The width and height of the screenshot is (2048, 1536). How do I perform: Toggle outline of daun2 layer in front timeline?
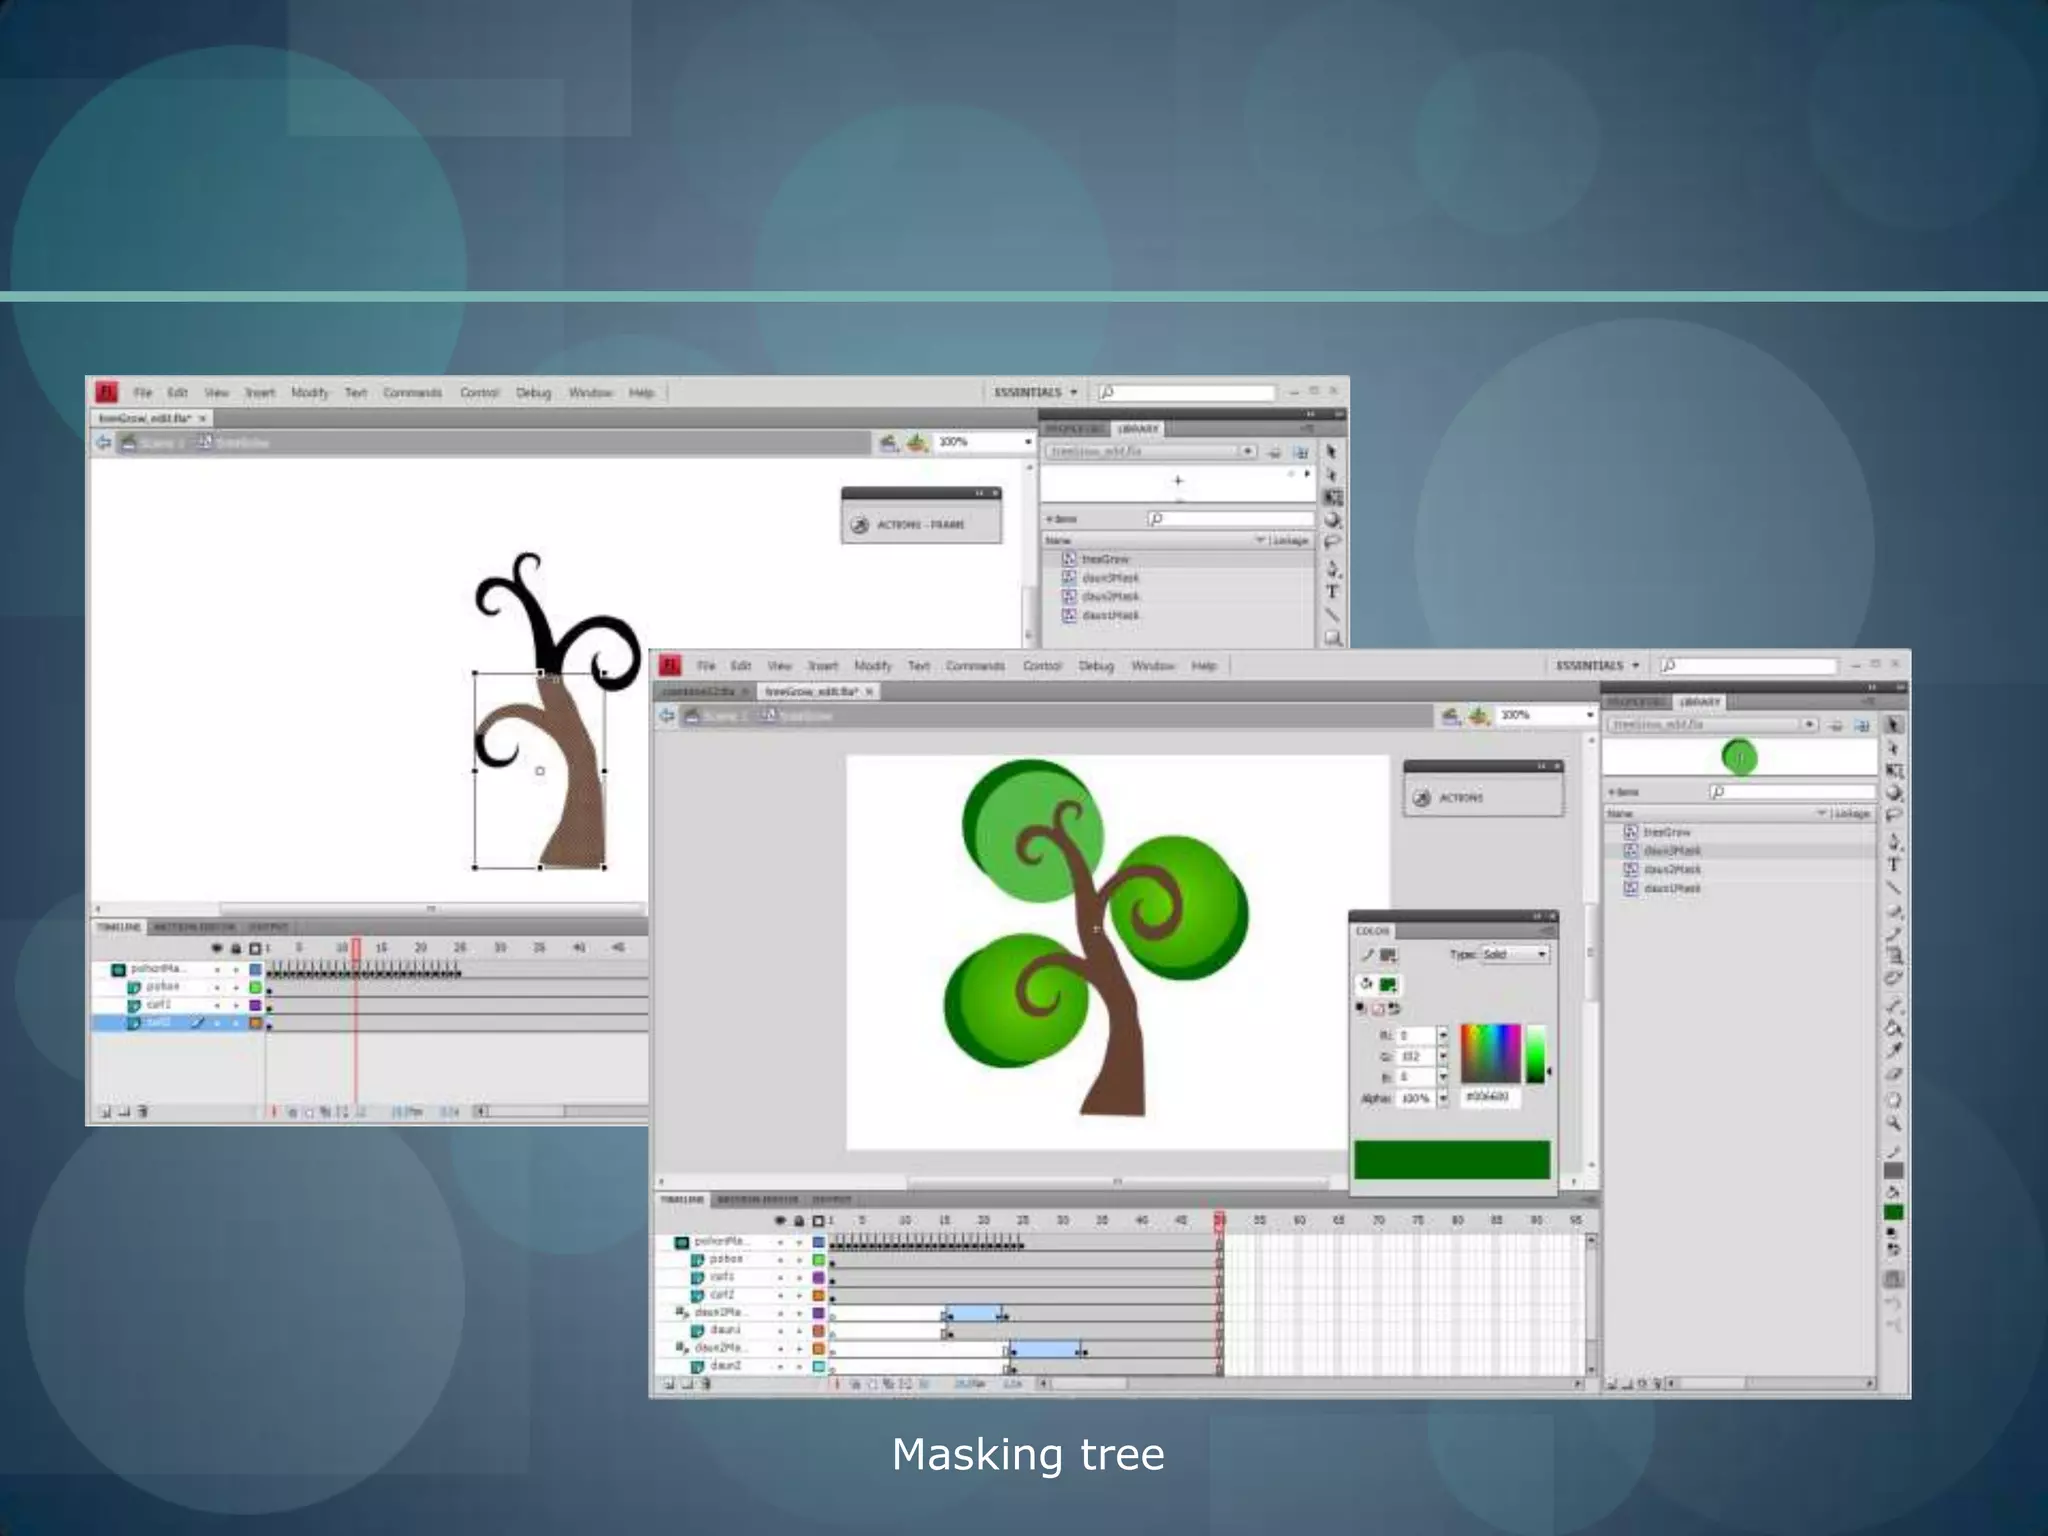tap(818, 1366)
